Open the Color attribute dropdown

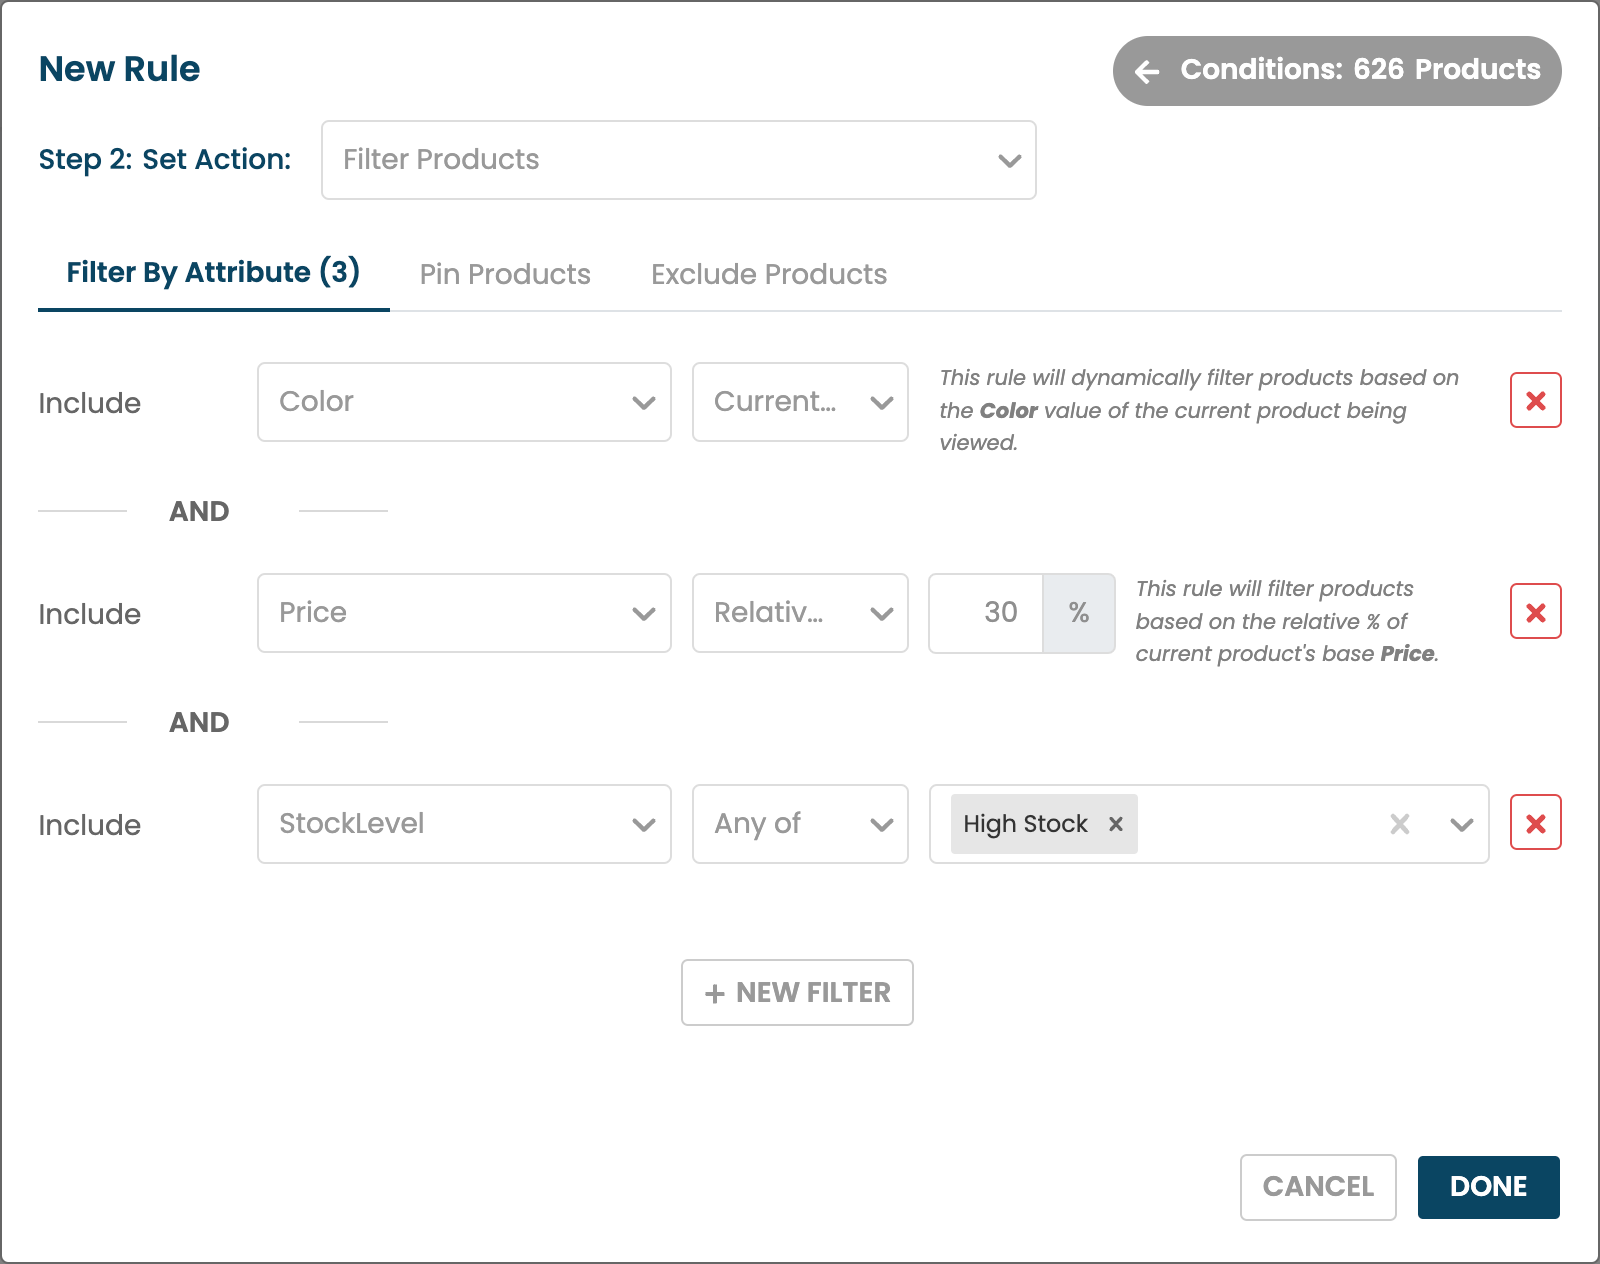coord(464,402)
